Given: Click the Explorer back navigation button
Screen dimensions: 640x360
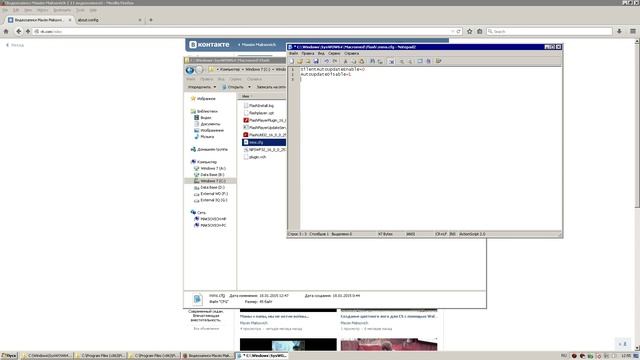Looking at the screenshot, I should tap(190, 70).
